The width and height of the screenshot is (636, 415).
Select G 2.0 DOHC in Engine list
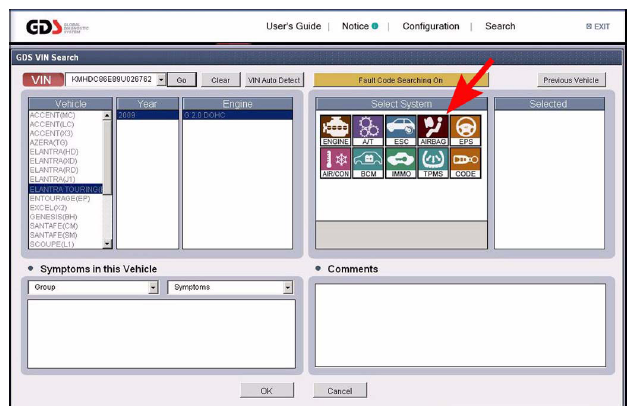pos(237,115)
